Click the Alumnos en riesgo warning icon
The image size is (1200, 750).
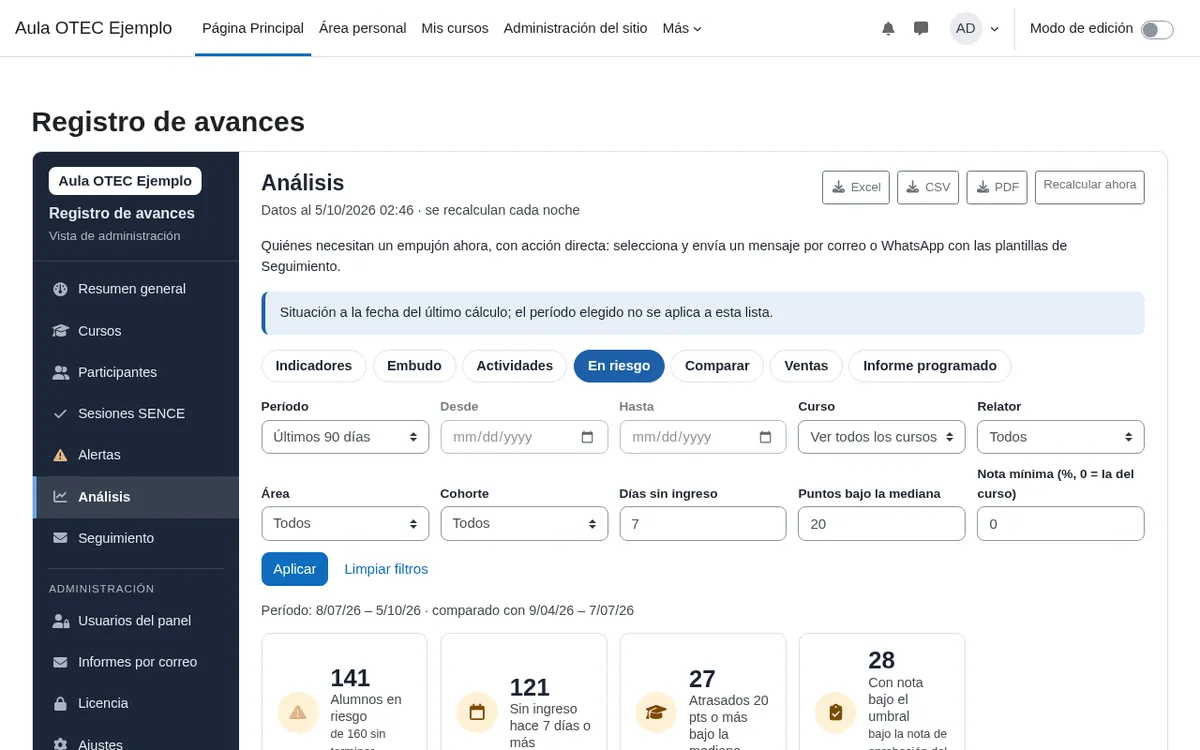298,712
